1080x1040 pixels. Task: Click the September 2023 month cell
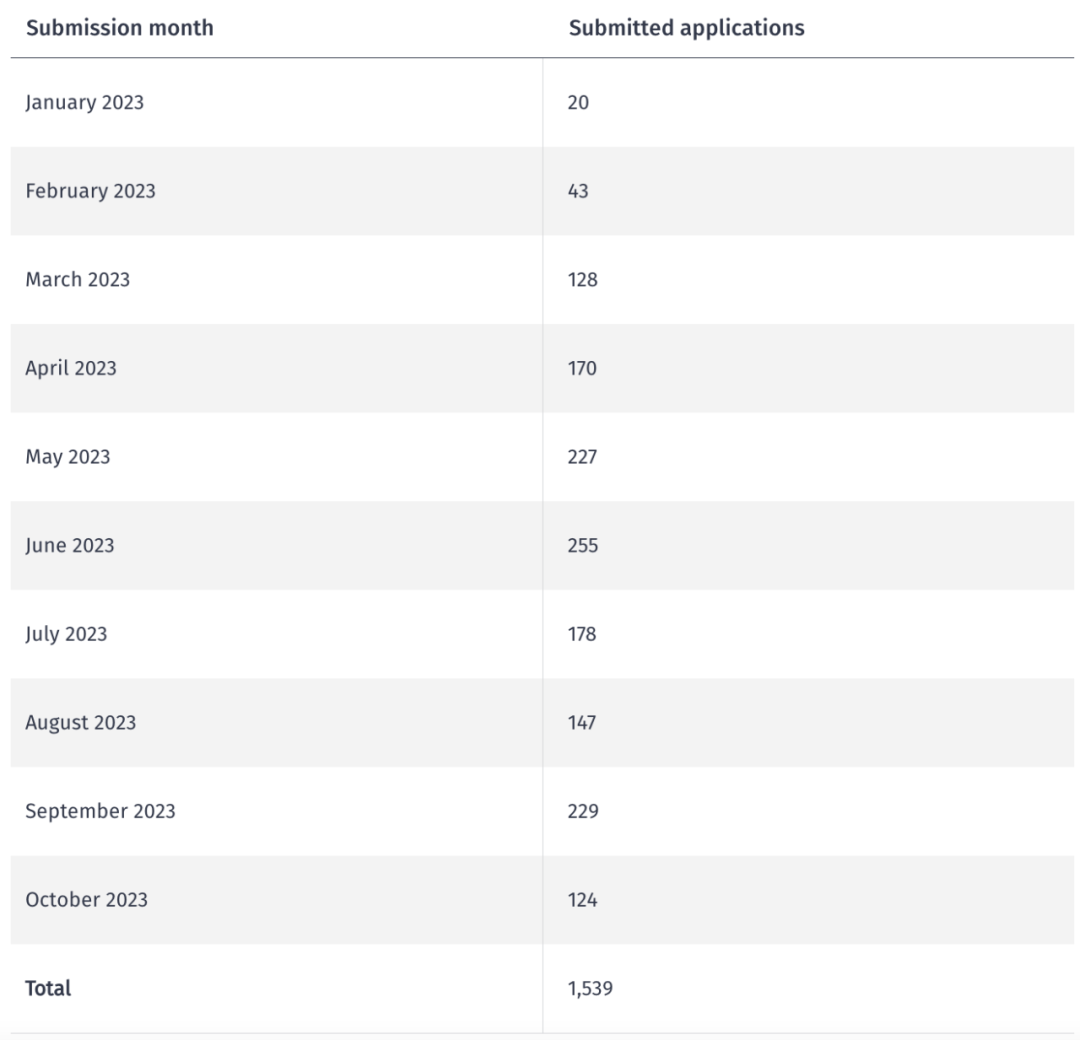101,811
